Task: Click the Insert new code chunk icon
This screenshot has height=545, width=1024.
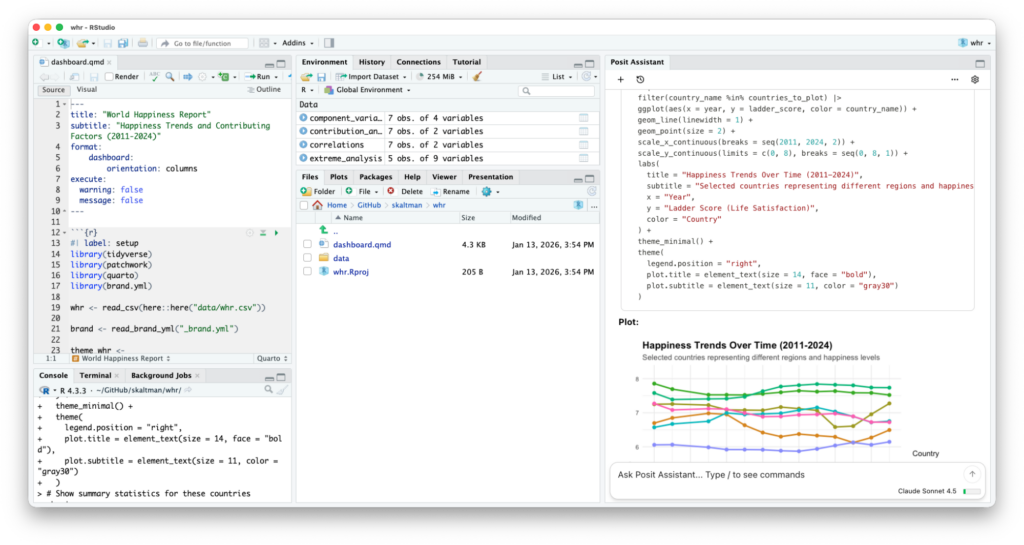Action: 224,76
